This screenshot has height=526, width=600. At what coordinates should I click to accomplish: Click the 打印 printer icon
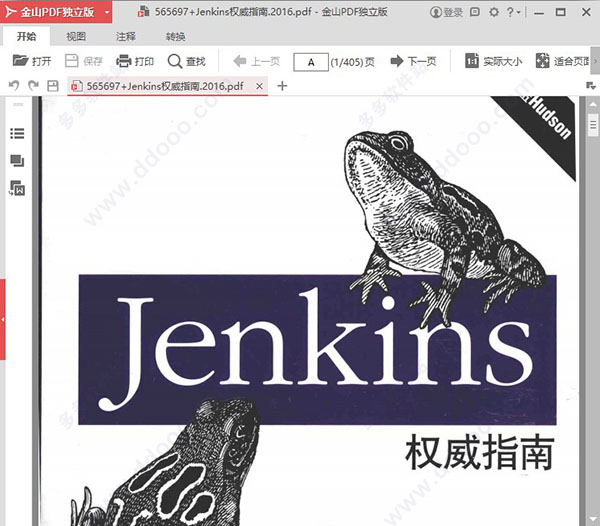[x=124, y=60]
